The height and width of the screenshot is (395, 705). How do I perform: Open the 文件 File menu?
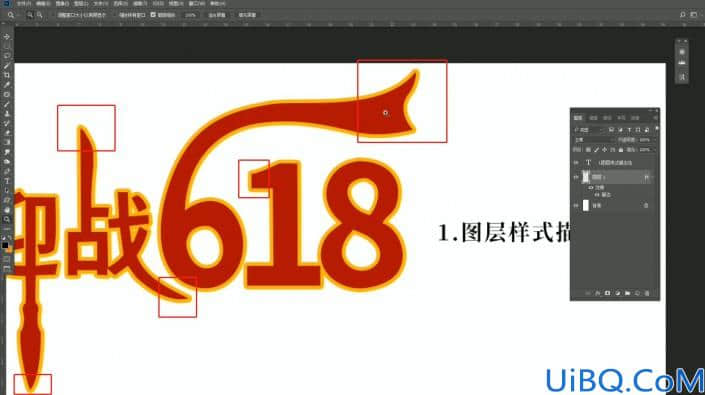tap(24, 4)
